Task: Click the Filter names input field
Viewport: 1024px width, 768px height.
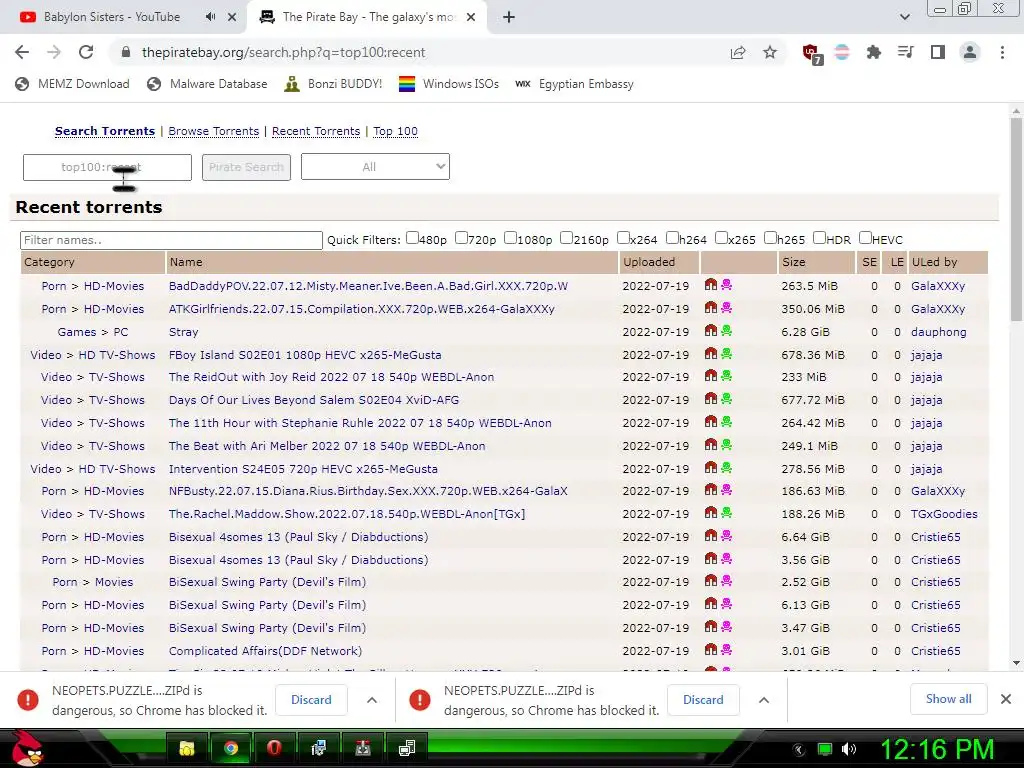Action: (171, 240)
